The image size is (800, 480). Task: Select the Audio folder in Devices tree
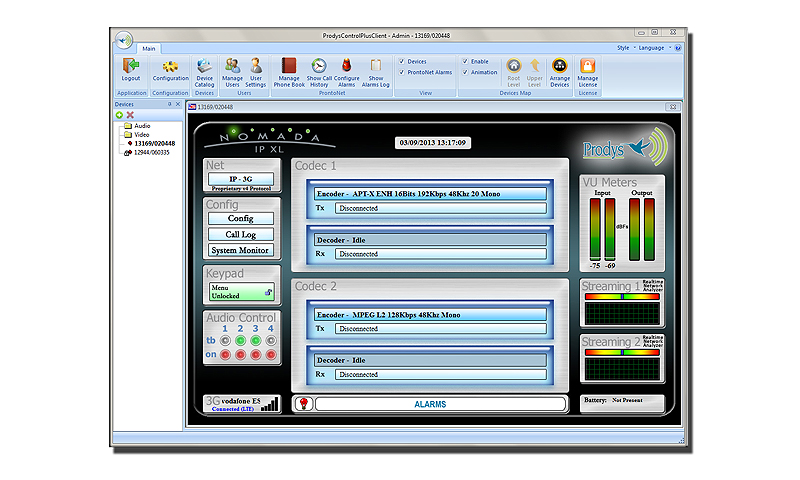(141, 126)
